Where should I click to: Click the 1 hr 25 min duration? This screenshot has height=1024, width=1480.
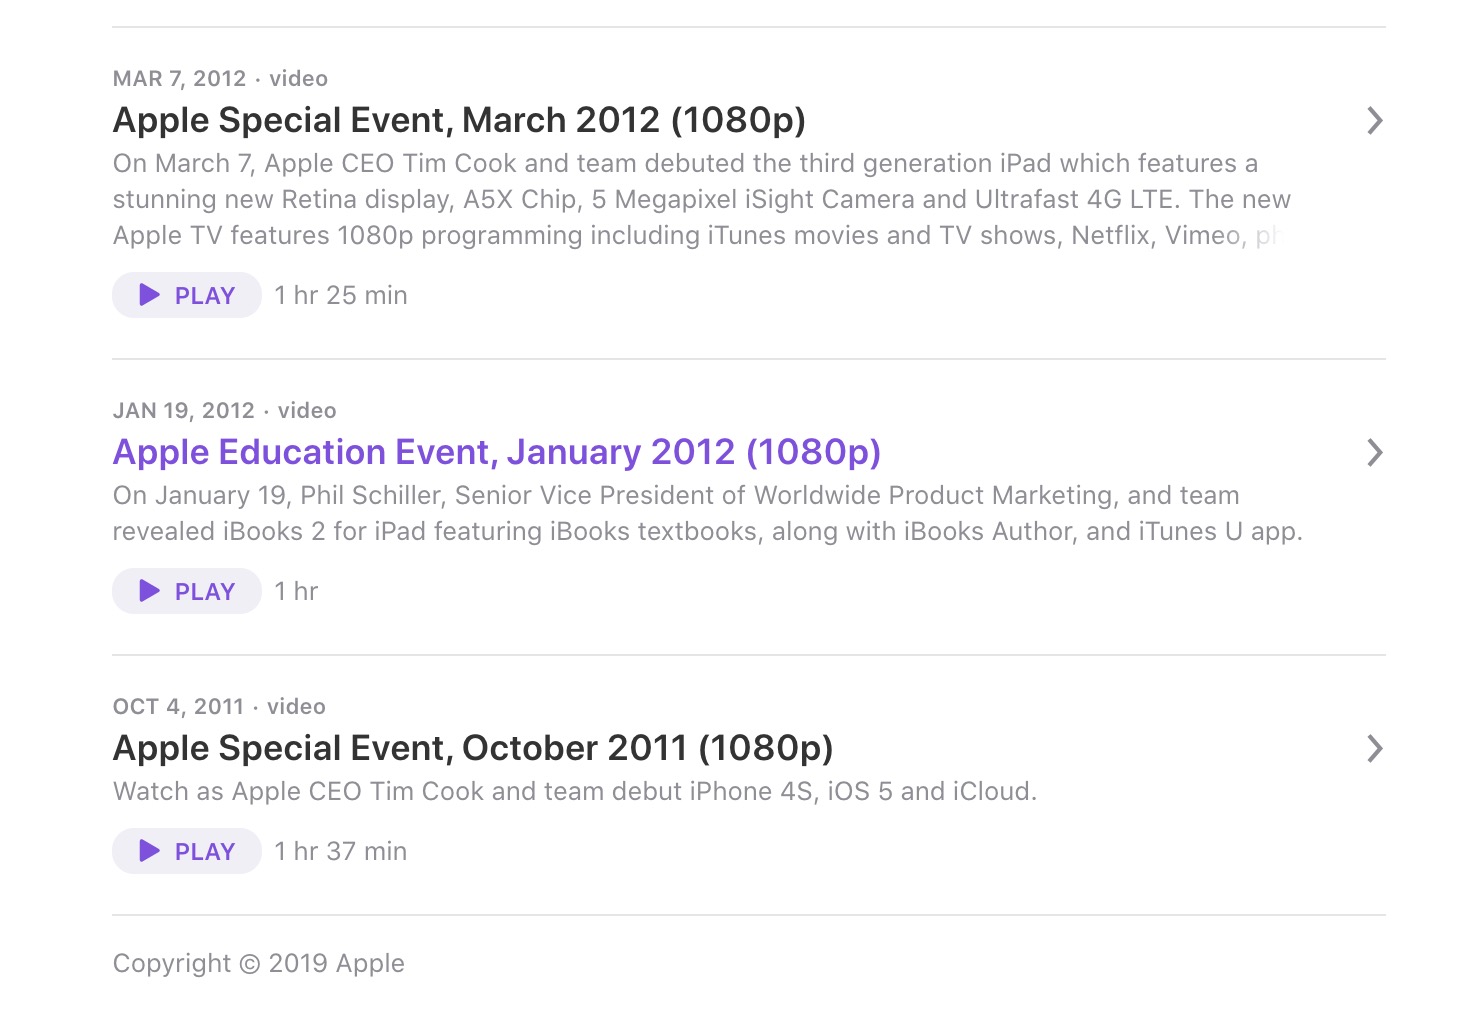(x=341, y=295)
